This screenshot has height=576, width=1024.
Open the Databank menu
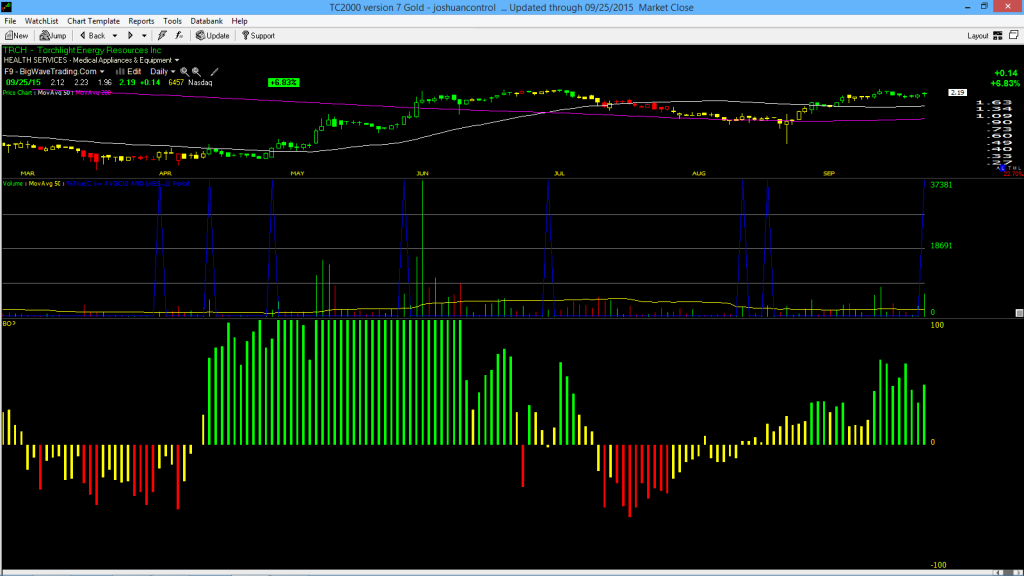206,21
